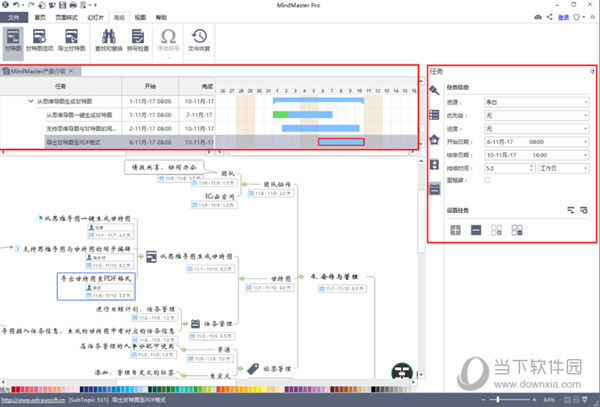Click the third task settings grid icon
This screenshot has width=600, height=407.
(496, 230)
